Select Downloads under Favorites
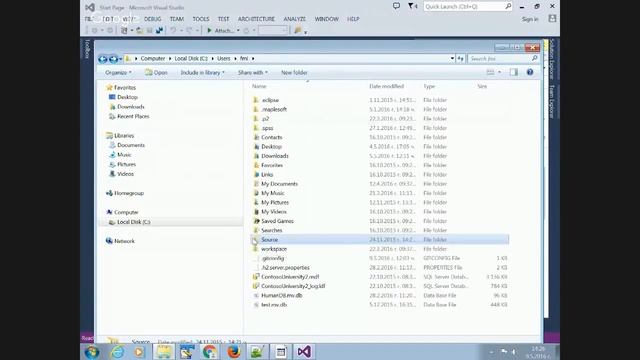Screen dimensions: 640x360 [x=131, y=107]
